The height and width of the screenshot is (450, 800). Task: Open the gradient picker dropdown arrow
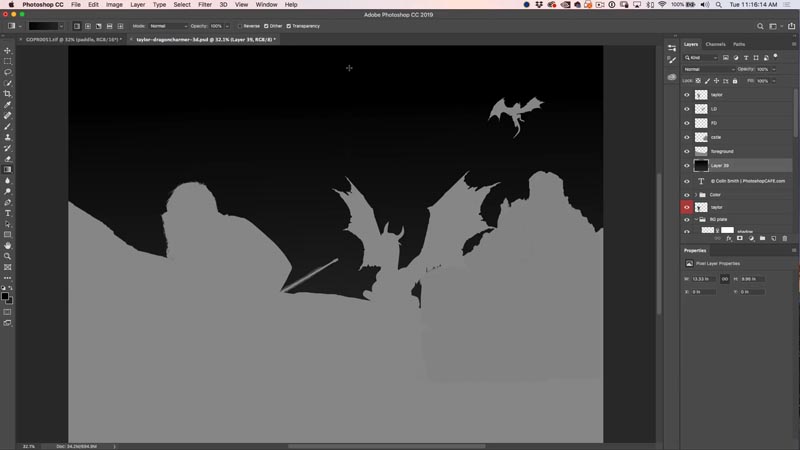tap(61, 26)
